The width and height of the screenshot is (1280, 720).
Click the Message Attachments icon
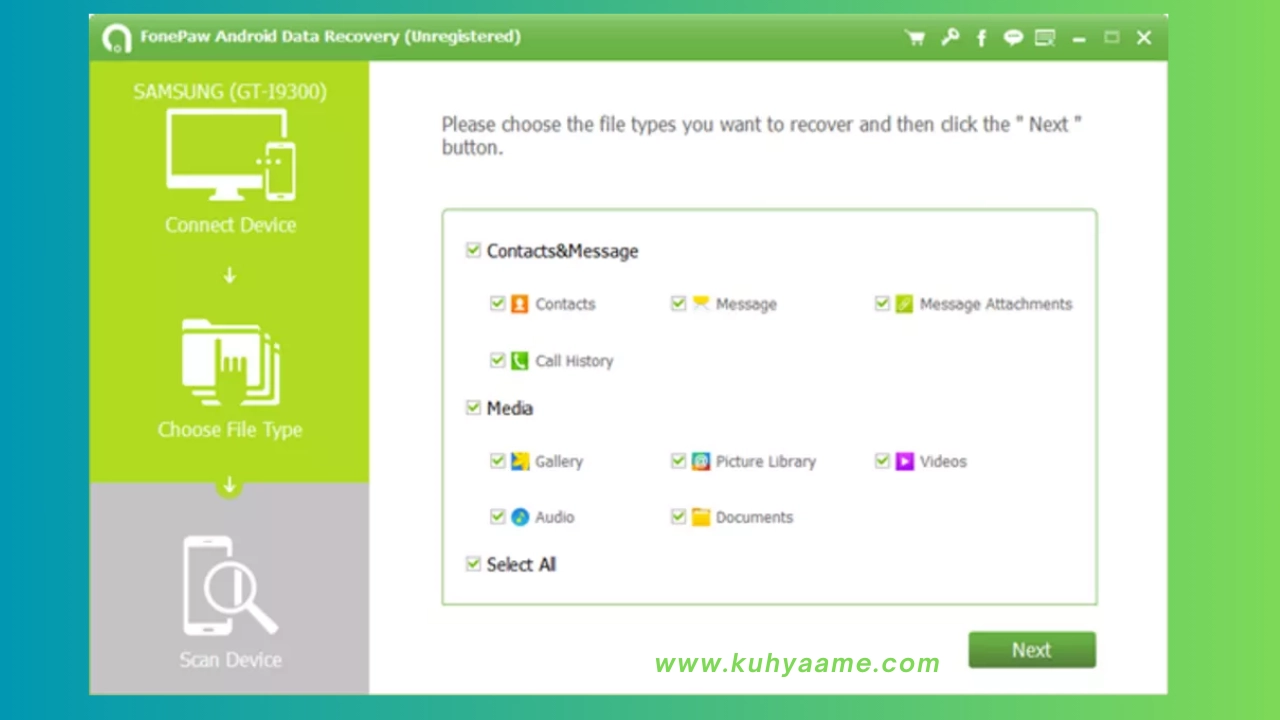point(904,304)
